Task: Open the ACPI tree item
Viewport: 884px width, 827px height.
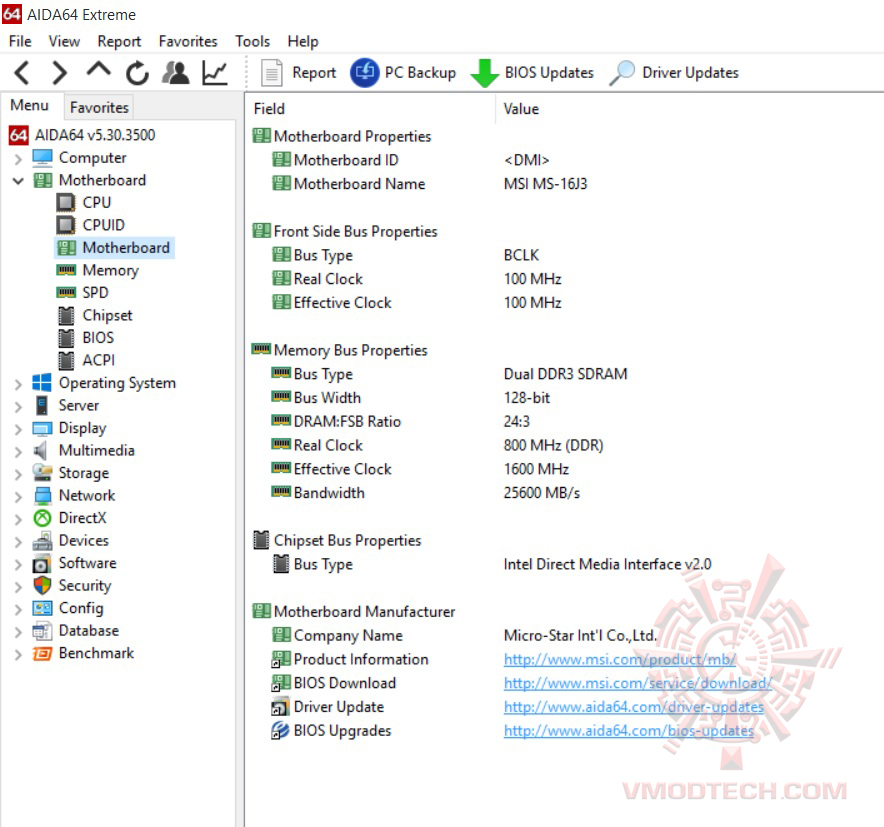Action: pyautogui.click(x=99, y=360)
